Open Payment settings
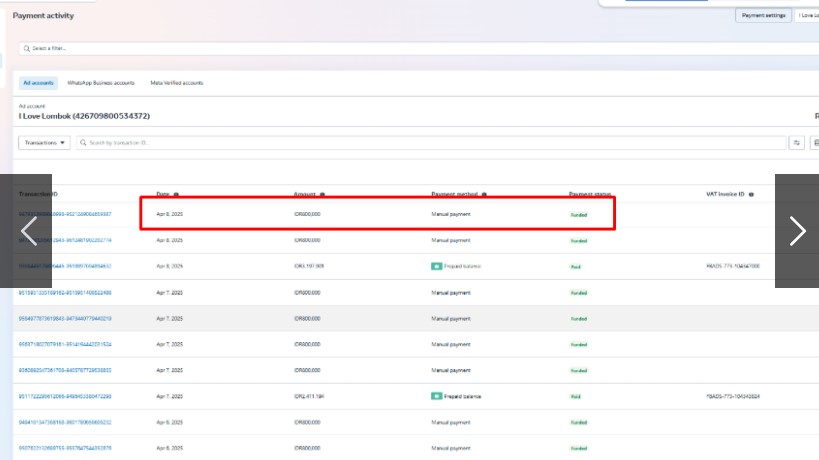The height and width of the screenshot is (460, 819). (x=763, y=16)
